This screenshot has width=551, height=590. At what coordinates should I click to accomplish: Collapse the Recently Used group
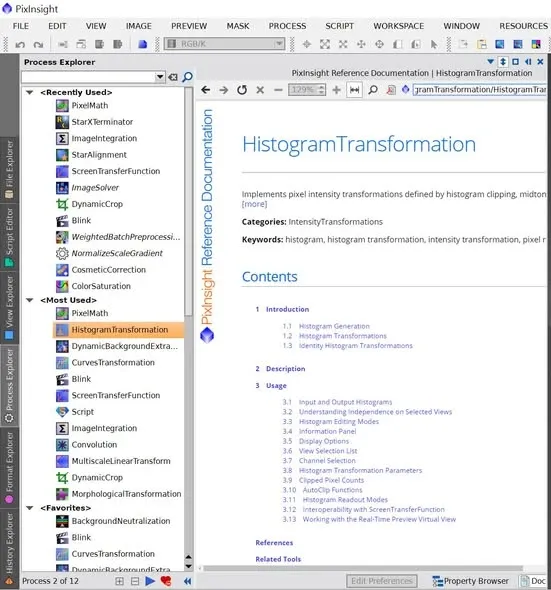pyautogui.click(x=30, y=93)
